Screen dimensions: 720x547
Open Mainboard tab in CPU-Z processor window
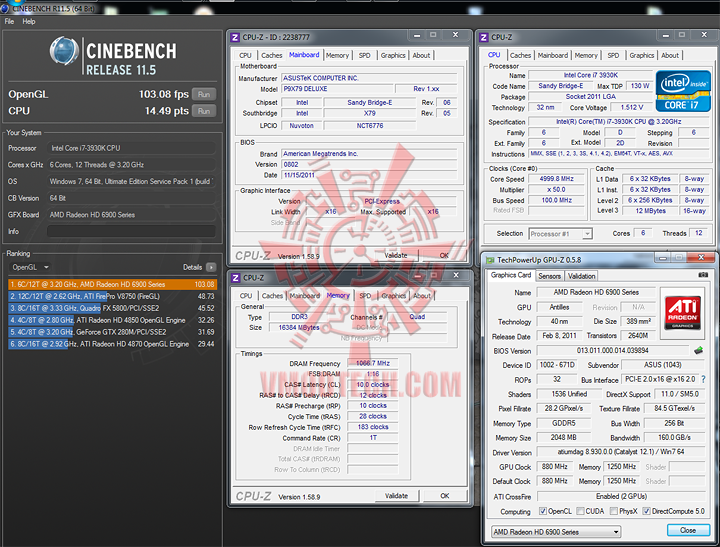(553, 55)
